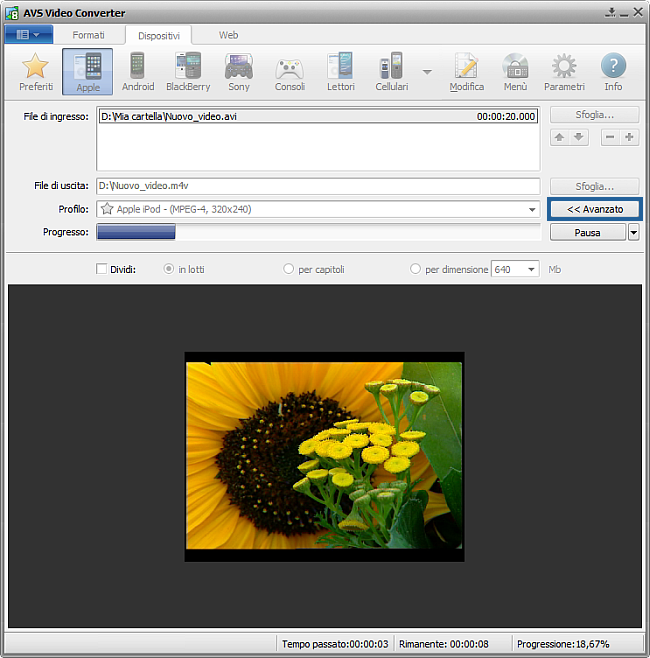The width and height of the screenshot is (650, 658).
Task: Expand the Profilo dropdown list
Action: tap(533, 210)
